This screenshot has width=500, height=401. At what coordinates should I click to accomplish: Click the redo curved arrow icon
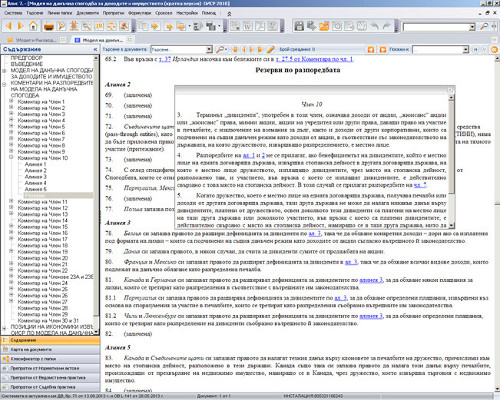[387, 26]
